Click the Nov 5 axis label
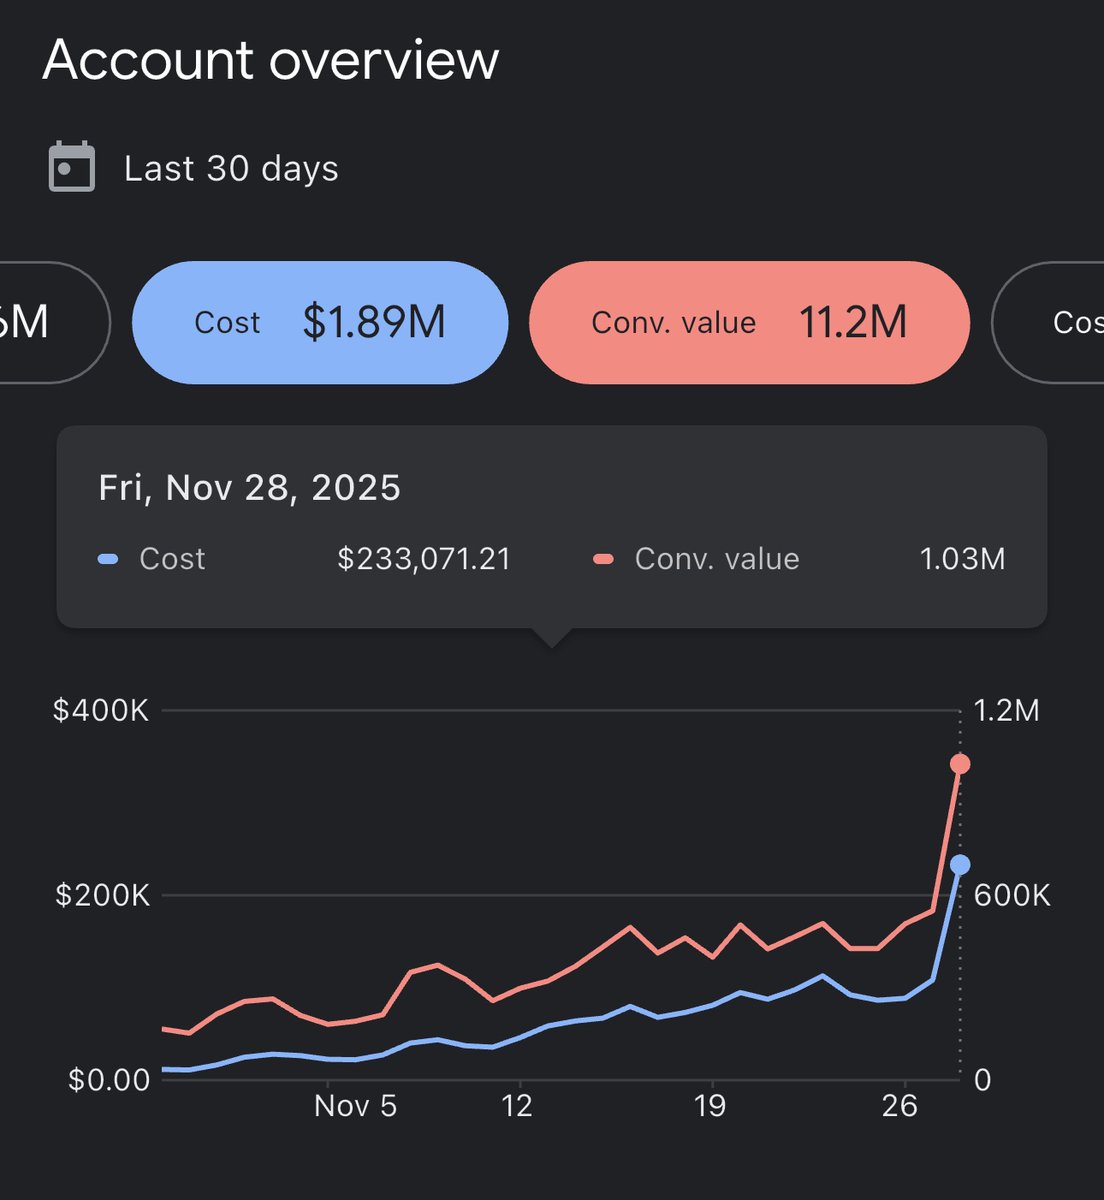 pos(355,1106)
